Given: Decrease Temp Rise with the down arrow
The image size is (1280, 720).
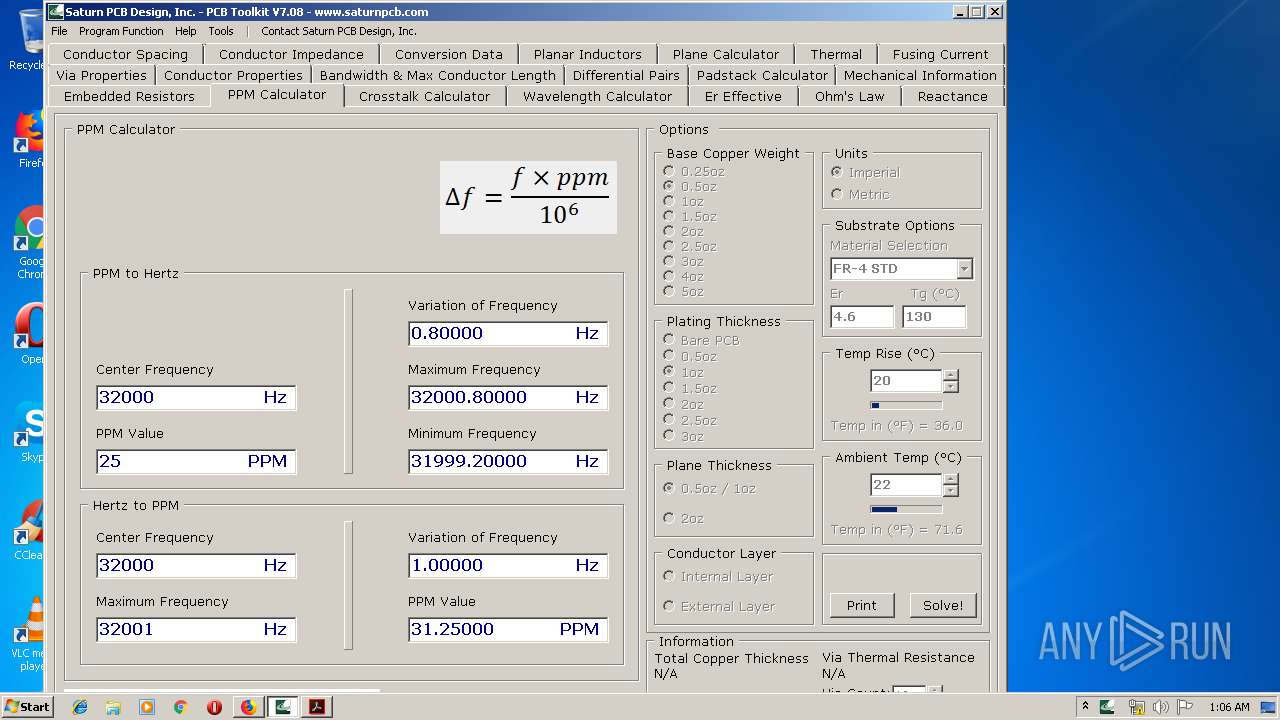Looking at the screenshot, I should click(951, 387).
